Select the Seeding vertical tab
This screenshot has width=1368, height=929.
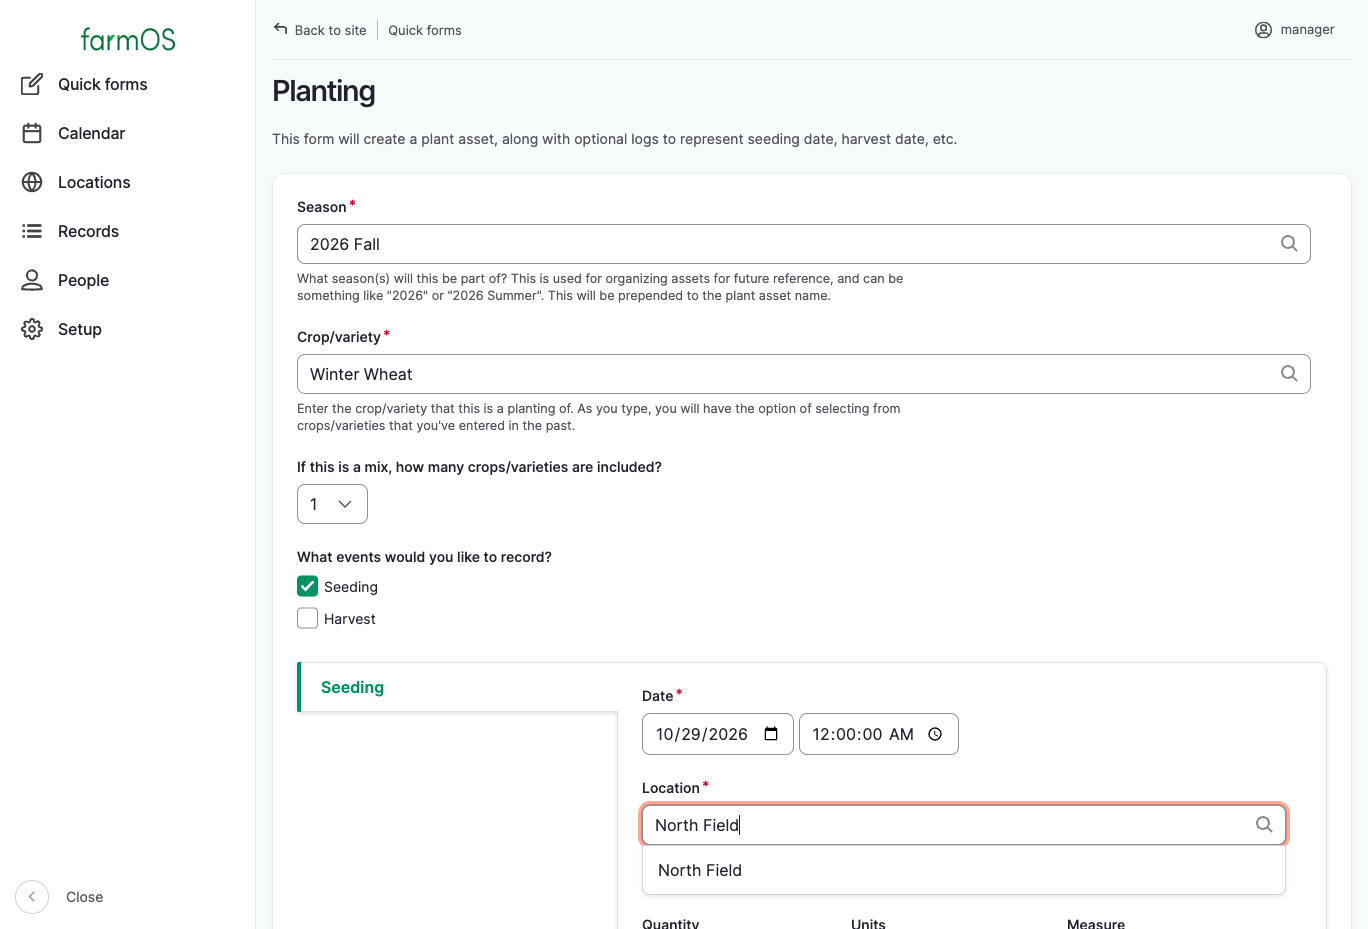tap(459, 687)
